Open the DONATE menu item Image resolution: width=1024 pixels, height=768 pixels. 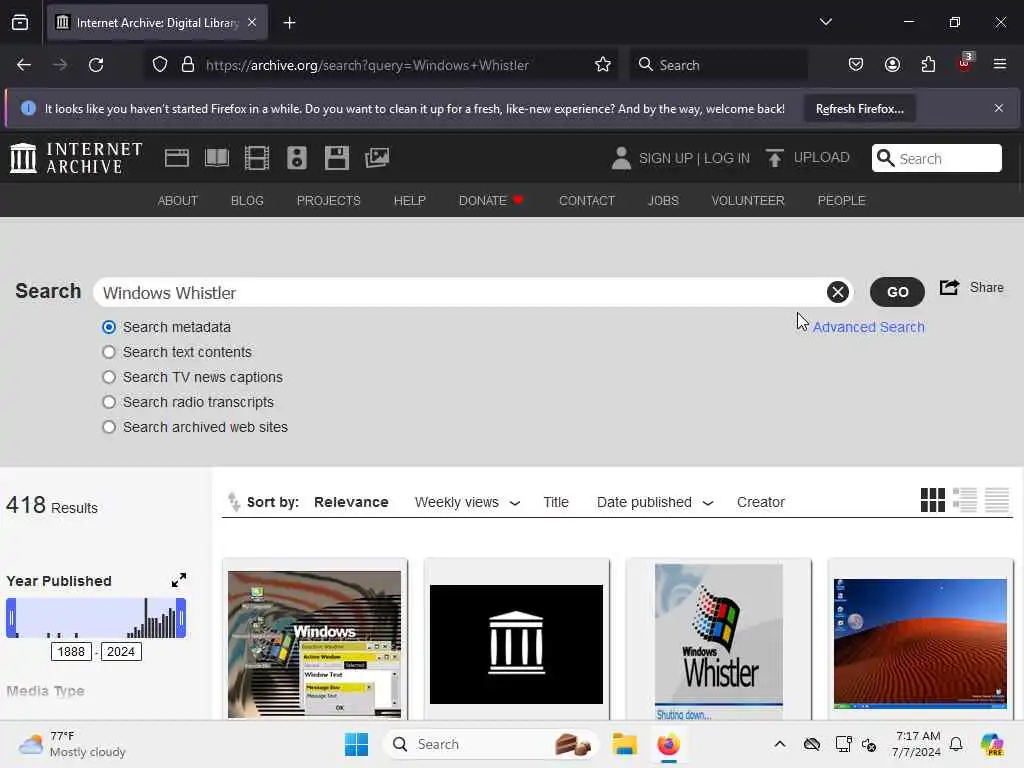[x=491, y=200]
